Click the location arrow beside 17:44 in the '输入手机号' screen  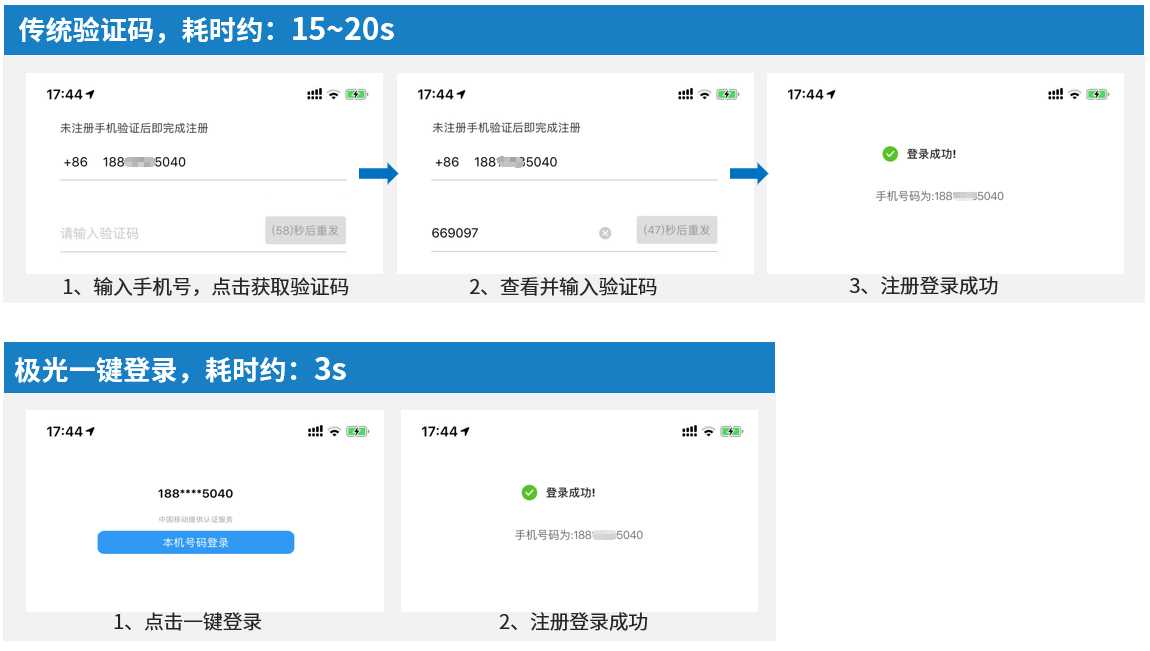[90, 94]
